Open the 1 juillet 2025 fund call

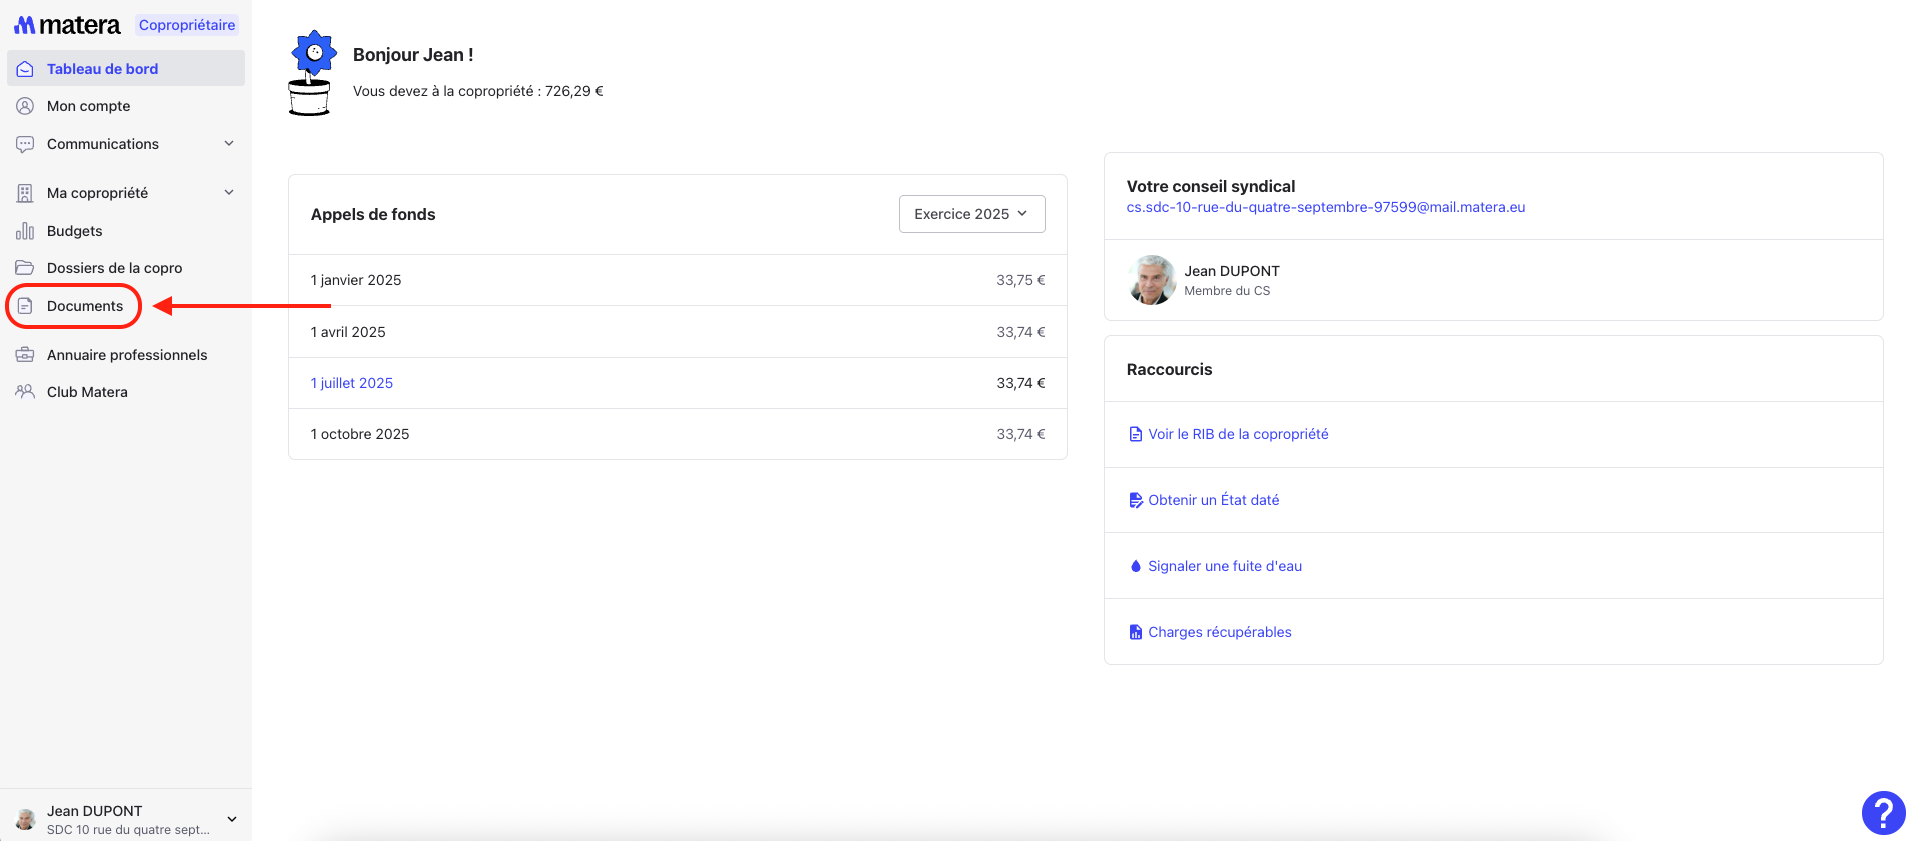pos(352,383)
